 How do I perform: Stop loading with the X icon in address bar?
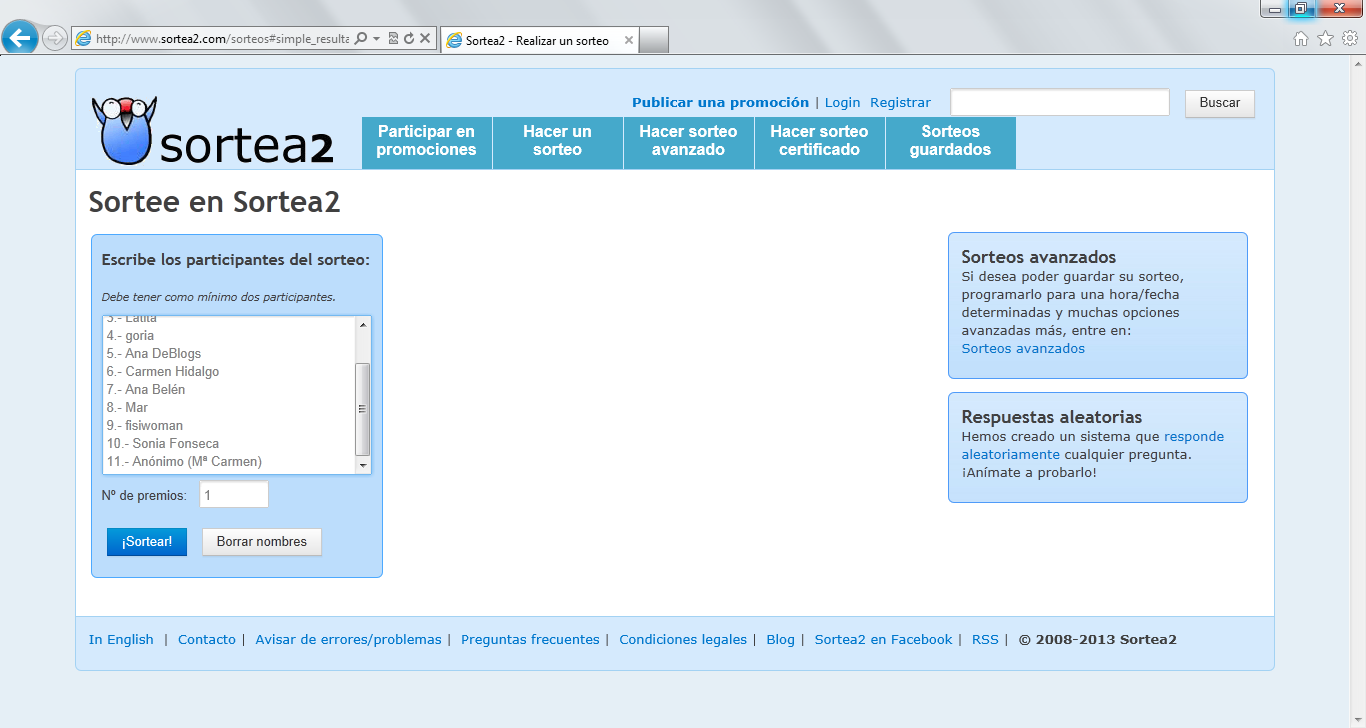(x=425, y=39)
